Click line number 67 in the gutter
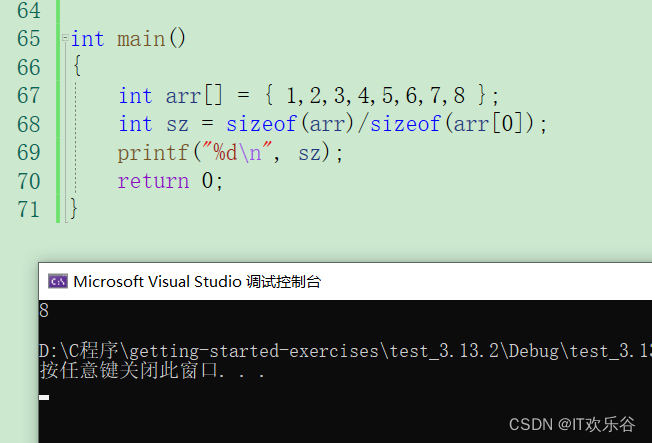This screenshot has height=443, width=652. pyautogui.click(x=29, y=96)
